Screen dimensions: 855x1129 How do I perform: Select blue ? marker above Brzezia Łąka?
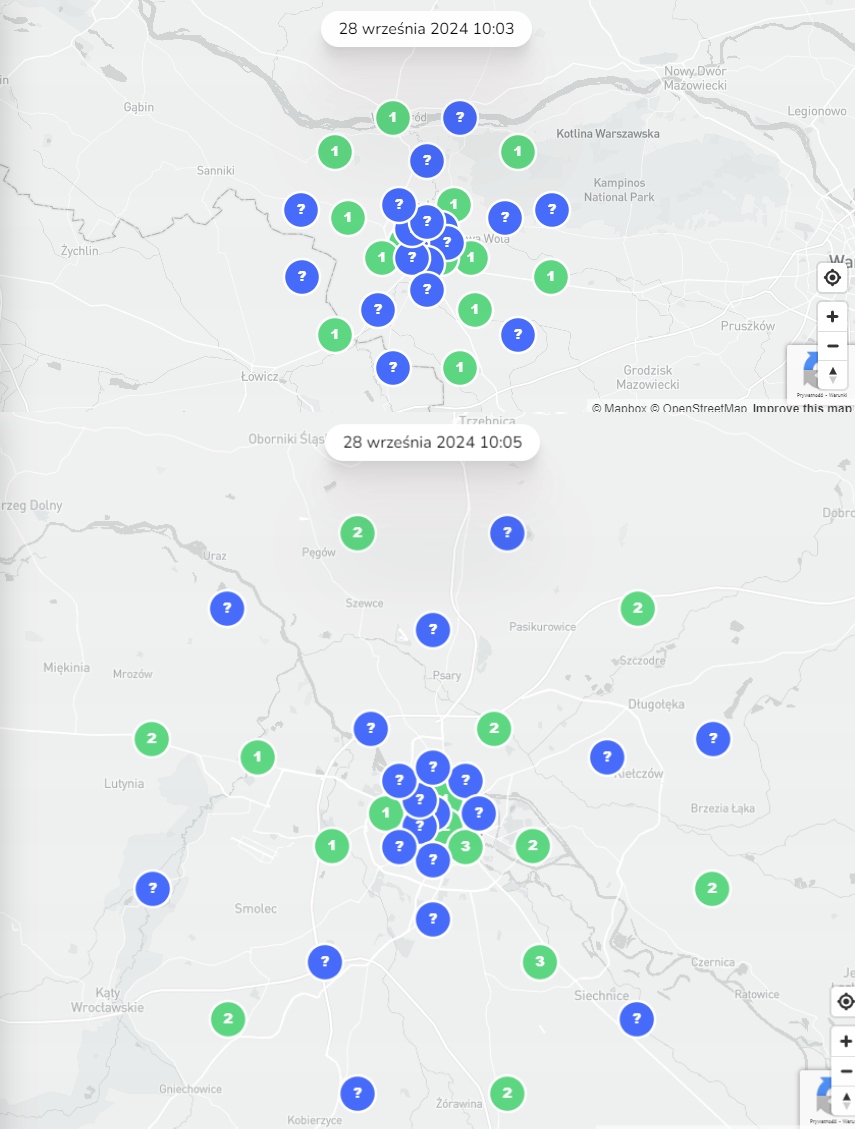click(x=713, y=739)
